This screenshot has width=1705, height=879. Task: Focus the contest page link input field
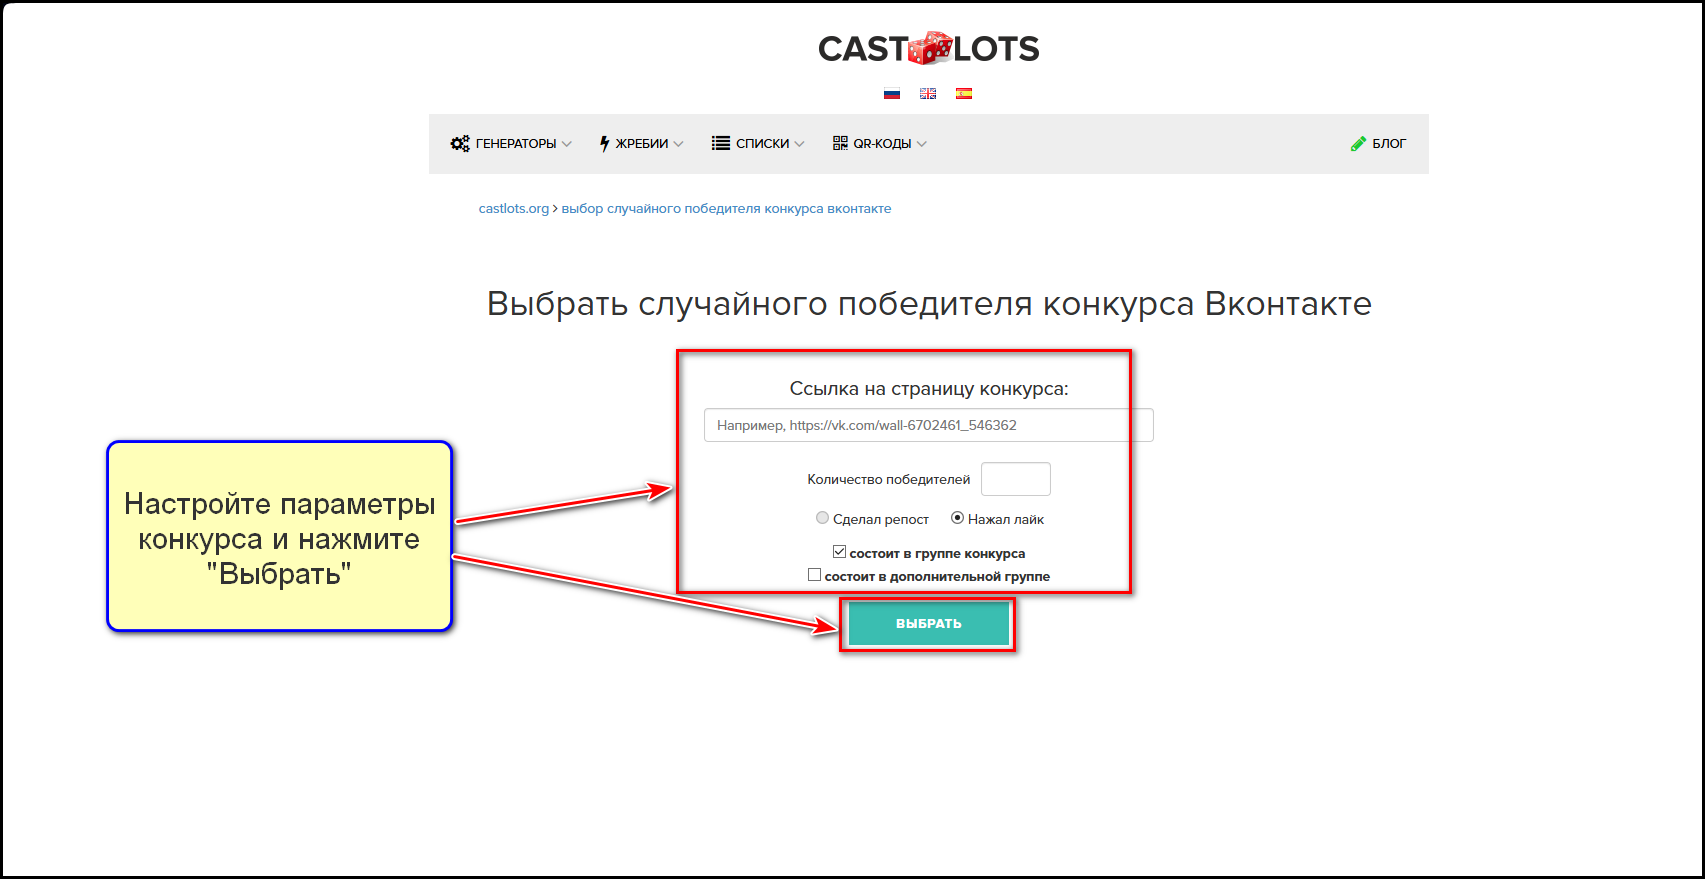[x=928, y=425]
